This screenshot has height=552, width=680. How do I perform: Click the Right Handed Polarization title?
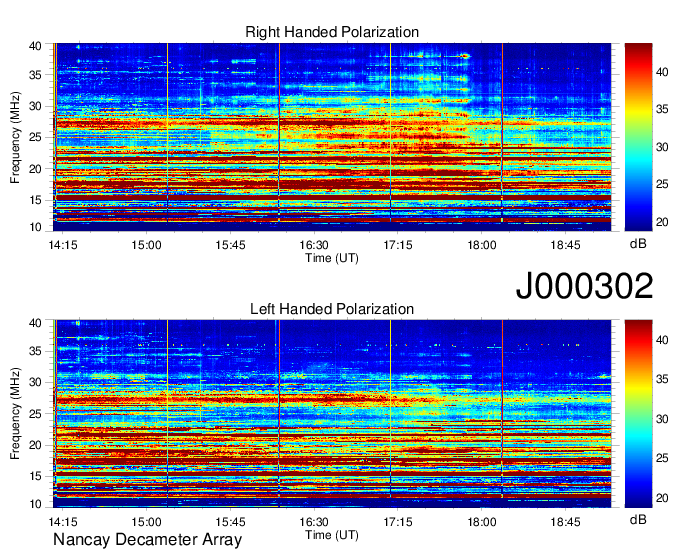tap(332, 32)
